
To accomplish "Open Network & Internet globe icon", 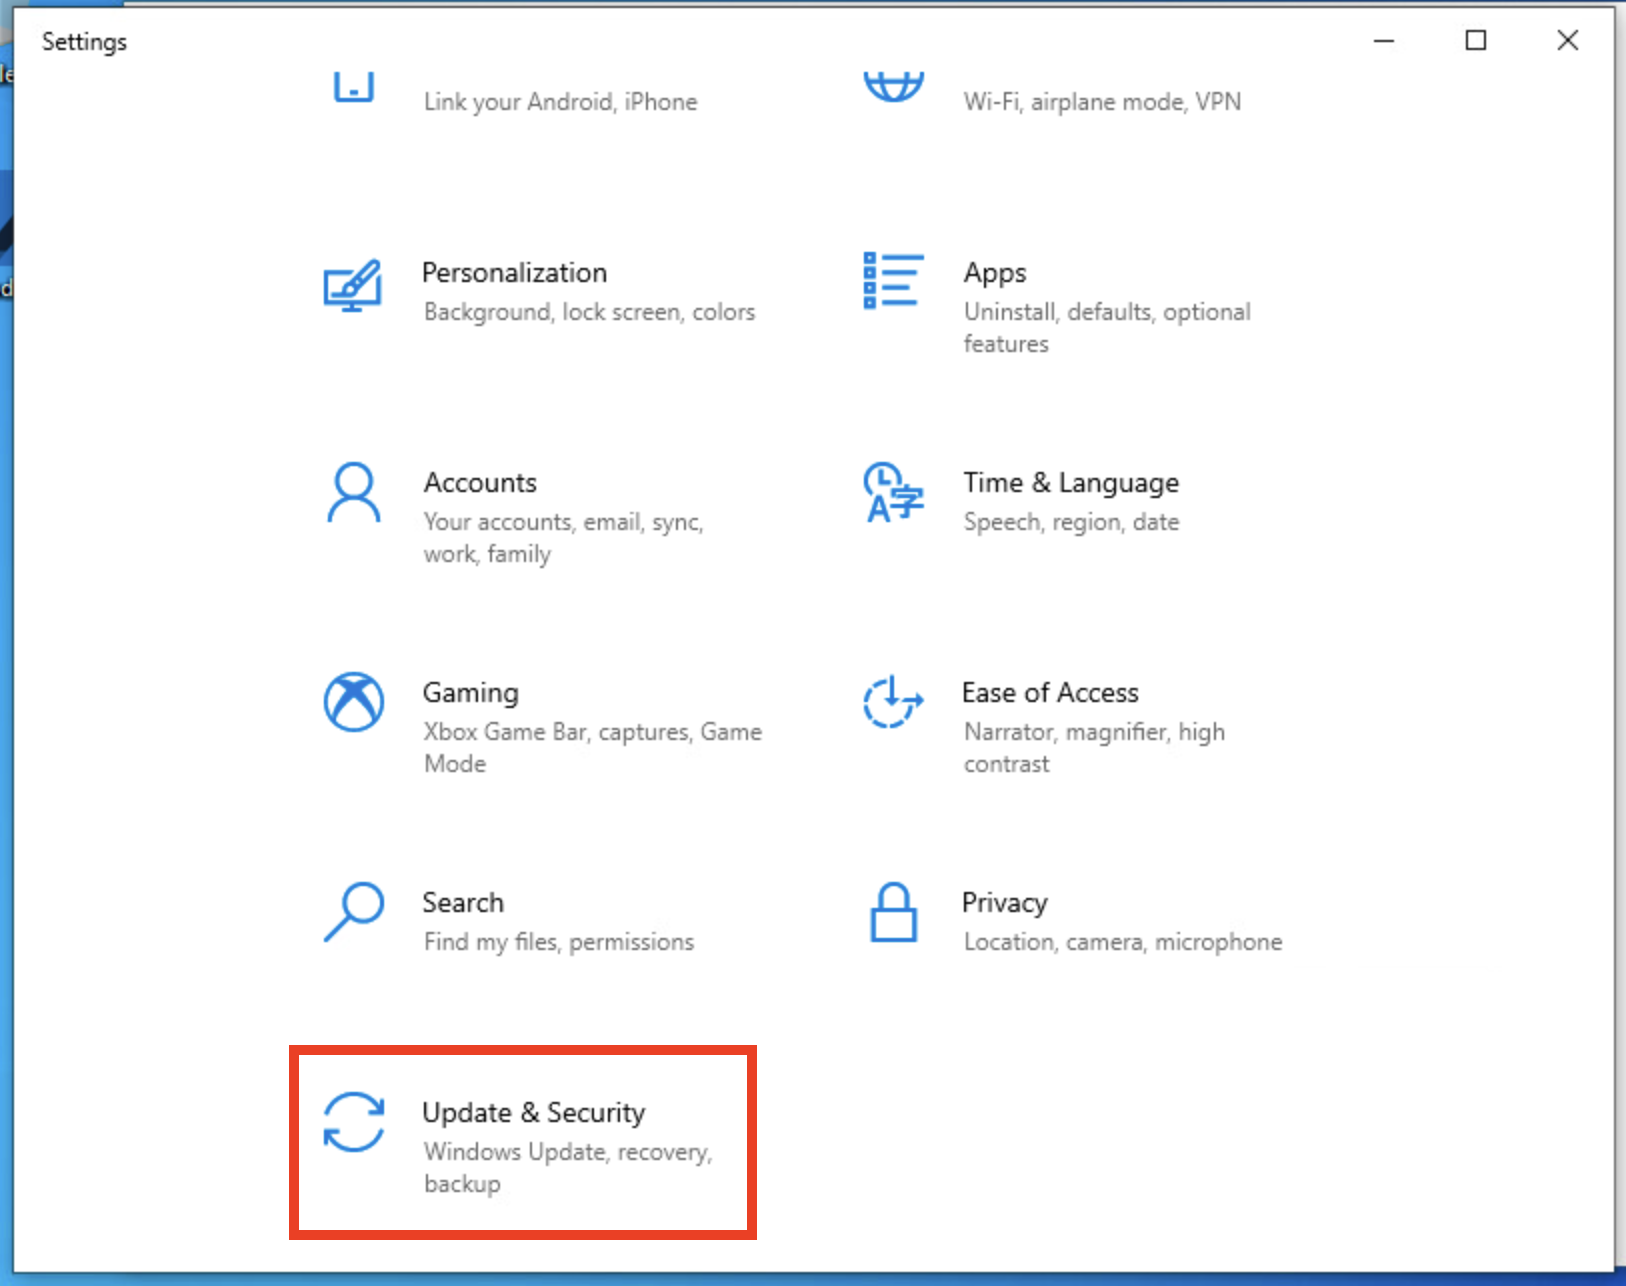I will click(x=893, y=85).
